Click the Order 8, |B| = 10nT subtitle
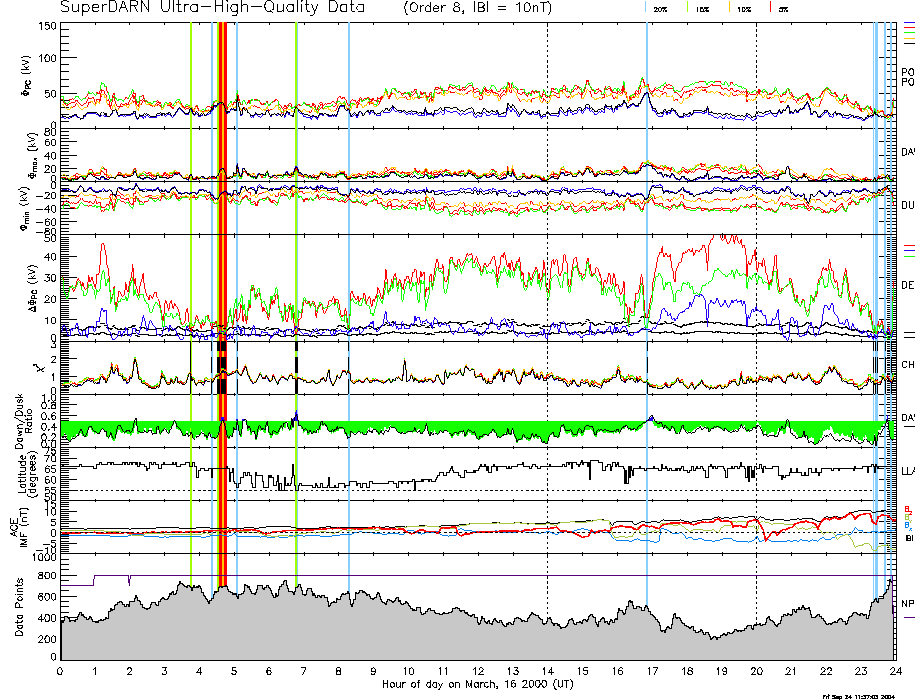The height and width of the screenshot is (700, 915). [487, 8]
